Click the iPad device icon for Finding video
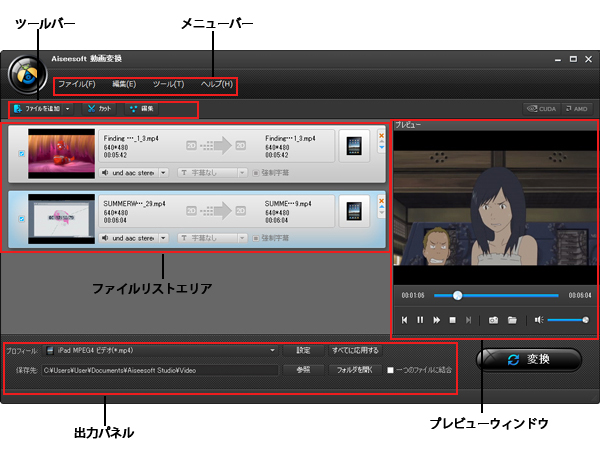This screenshot has height=454, width=600. point(354,147)
